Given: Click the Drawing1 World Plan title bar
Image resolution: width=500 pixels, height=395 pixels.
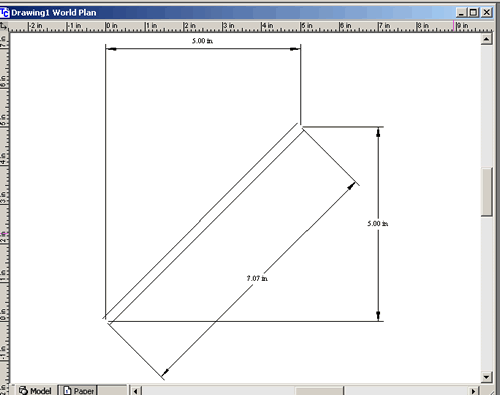Looking at the screenshot, I should [x=233, y=13].
